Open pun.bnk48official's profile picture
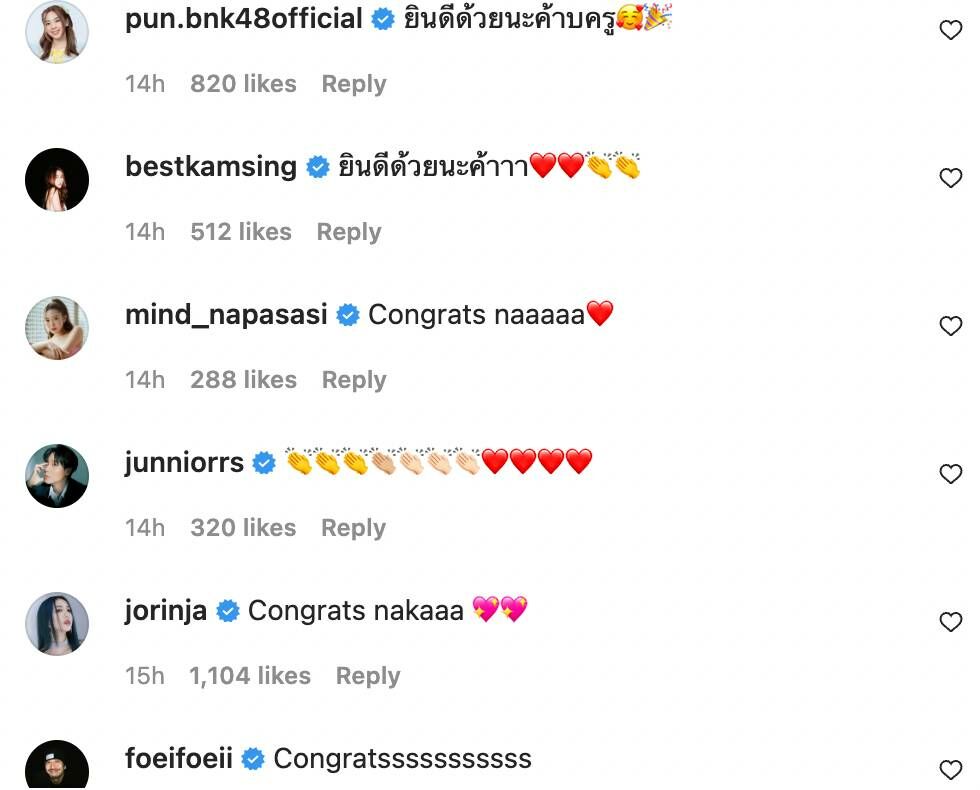 click(x=57, y=32)
